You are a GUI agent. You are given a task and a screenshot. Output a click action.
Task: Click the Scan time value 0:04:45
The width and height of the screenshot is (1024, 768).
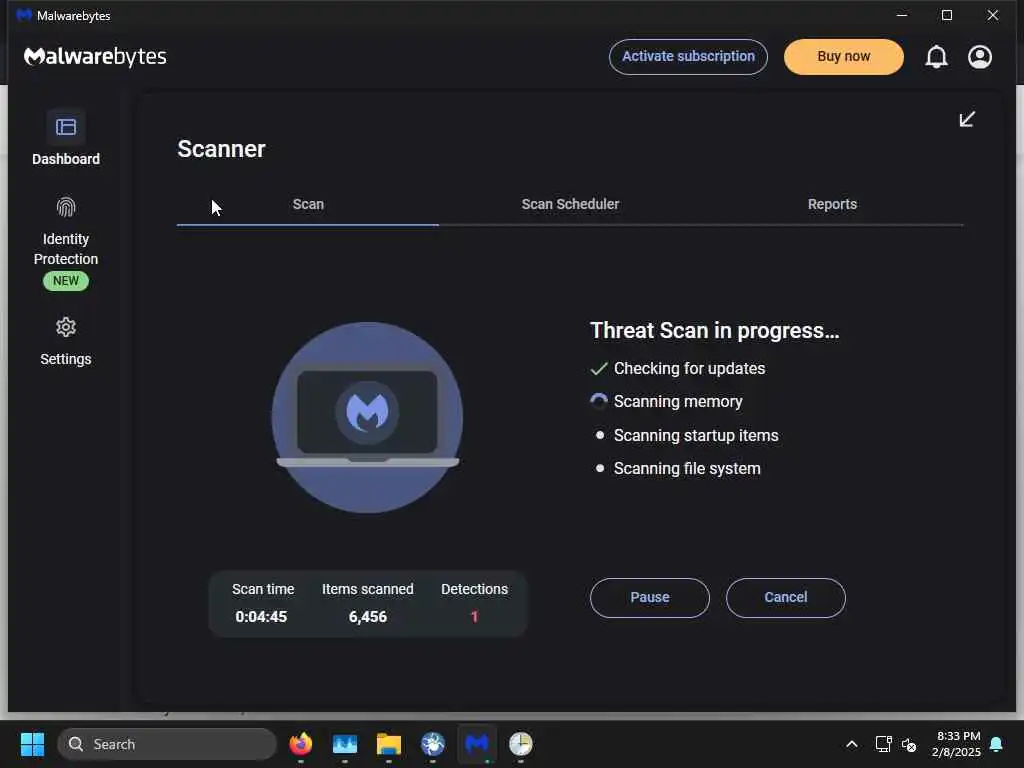(x=261, y=616)
